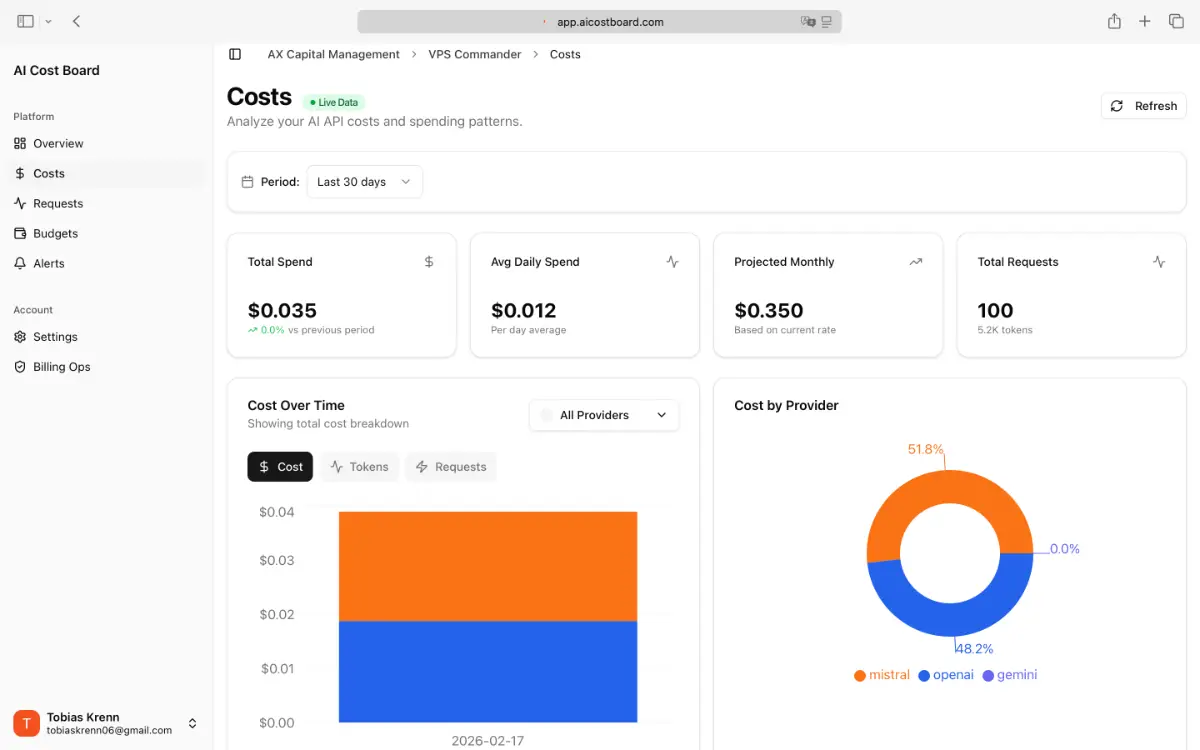1200x750 pixels.
Task: Open the Safari share icon
Action: pos(1114,21)
